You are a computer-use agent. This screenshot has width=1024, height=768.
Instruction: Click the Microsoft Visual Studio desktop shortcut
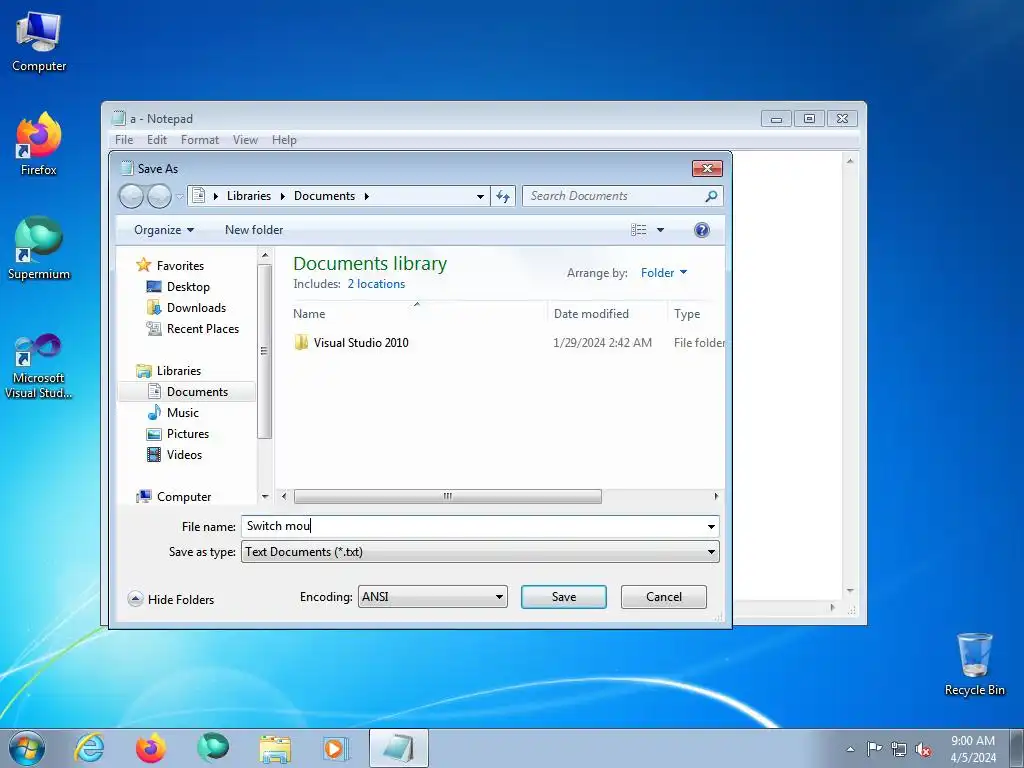click(x=39, y=366)
